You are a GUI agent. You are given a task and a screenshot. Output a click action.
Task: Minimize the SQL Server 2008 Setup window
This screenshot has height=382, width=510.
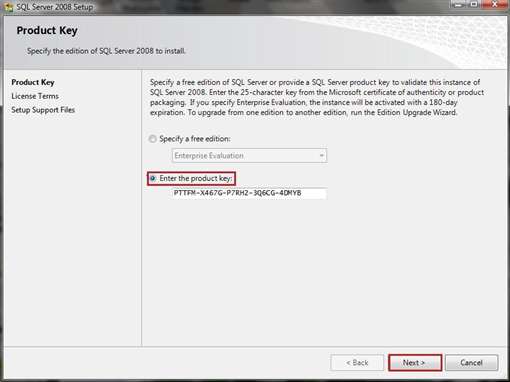tap(459, 4)
